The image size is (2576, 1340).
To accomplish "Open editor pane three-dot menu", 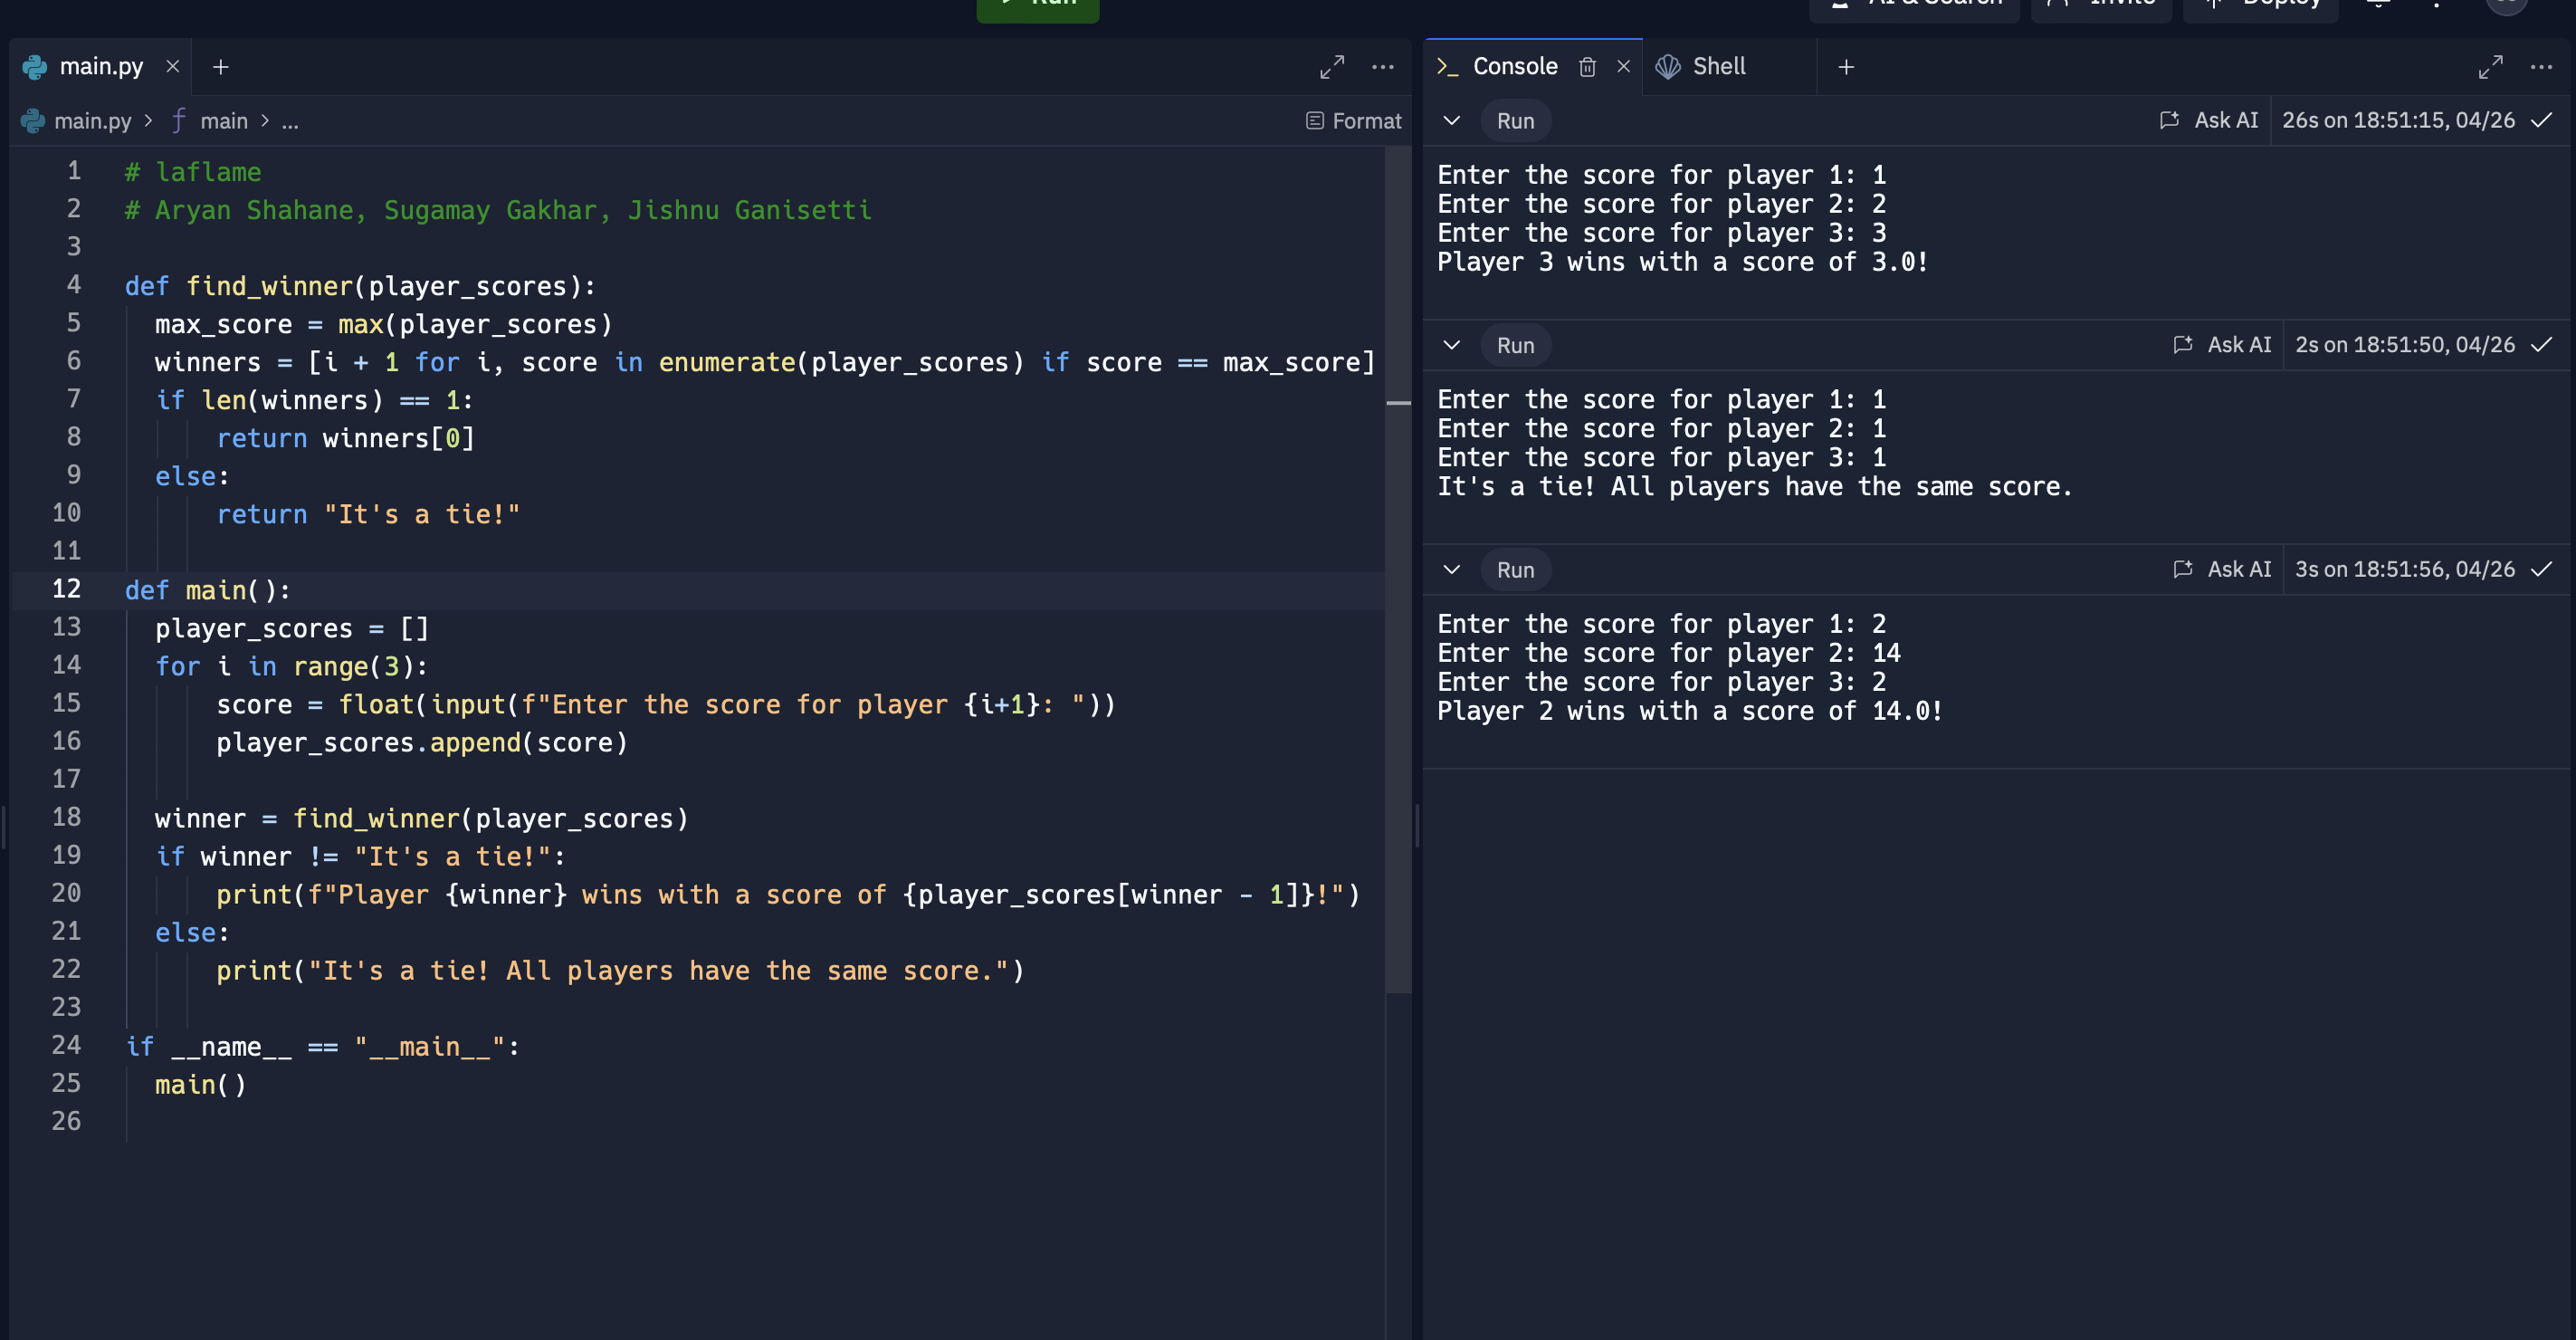I will pyautogui.click(x=1383, y=67).
